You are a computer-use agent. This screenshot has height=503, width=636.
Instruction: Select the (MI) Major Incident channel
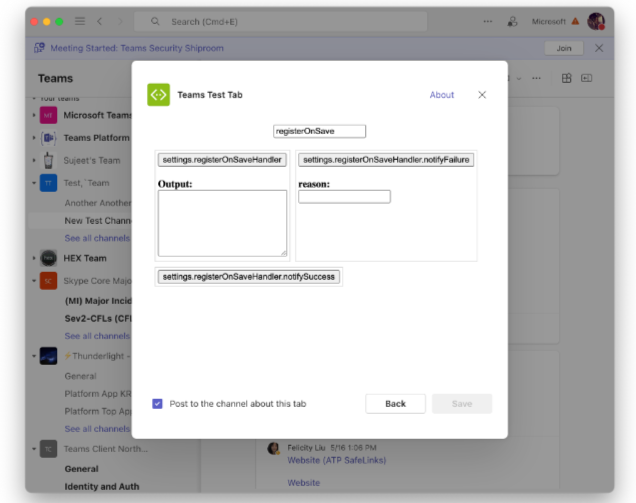(x=98, y=301)
